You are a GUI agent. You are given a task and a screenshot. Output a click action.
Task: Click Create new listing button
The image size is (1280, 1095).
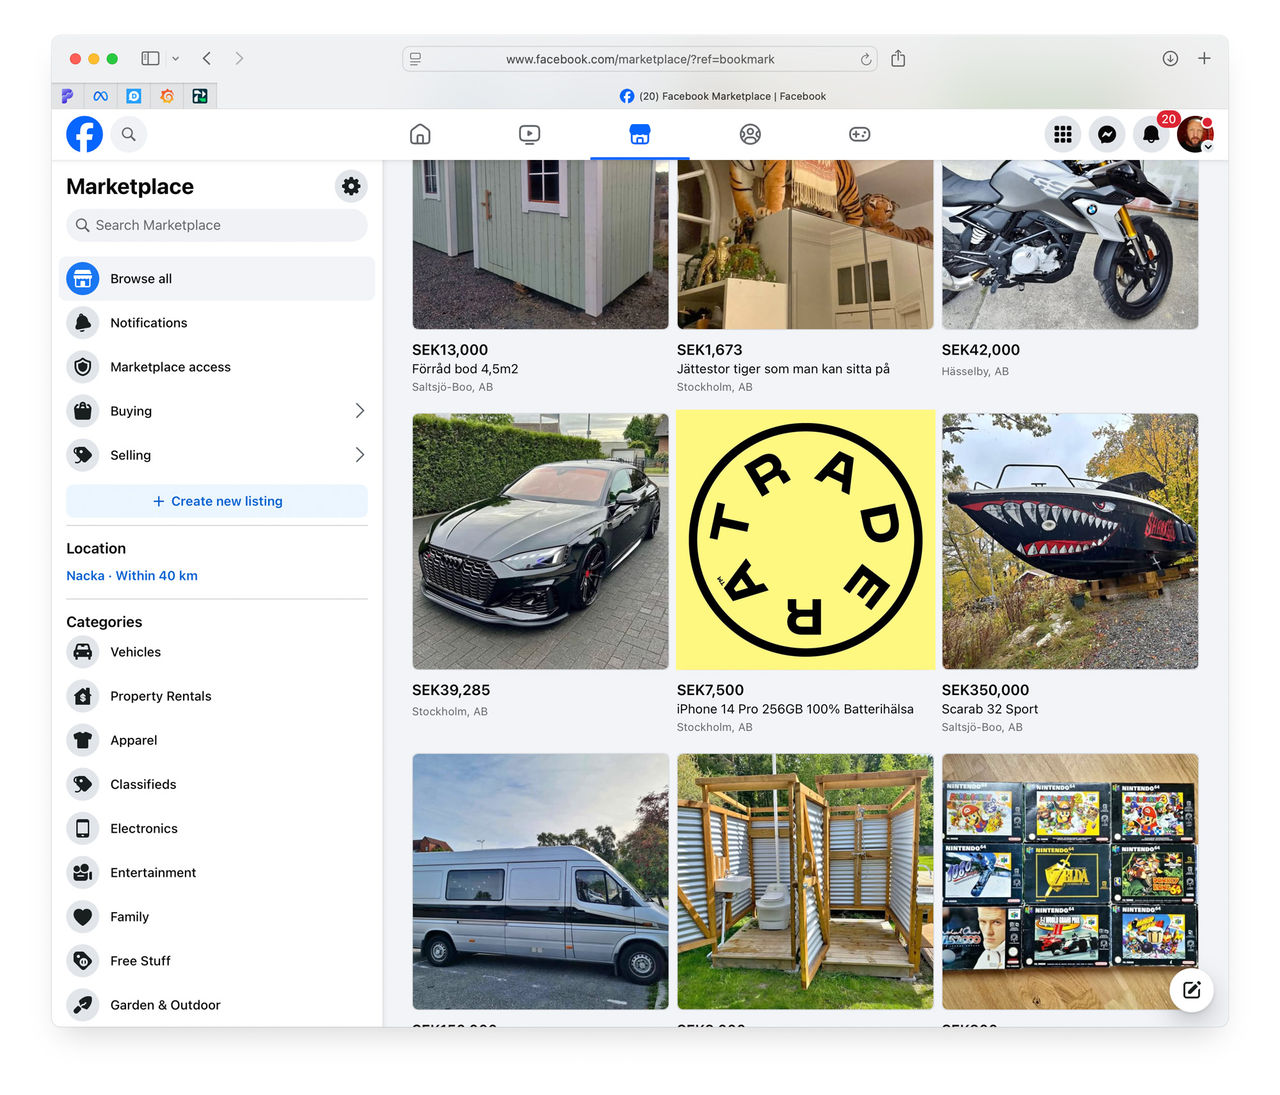point(217,501)
